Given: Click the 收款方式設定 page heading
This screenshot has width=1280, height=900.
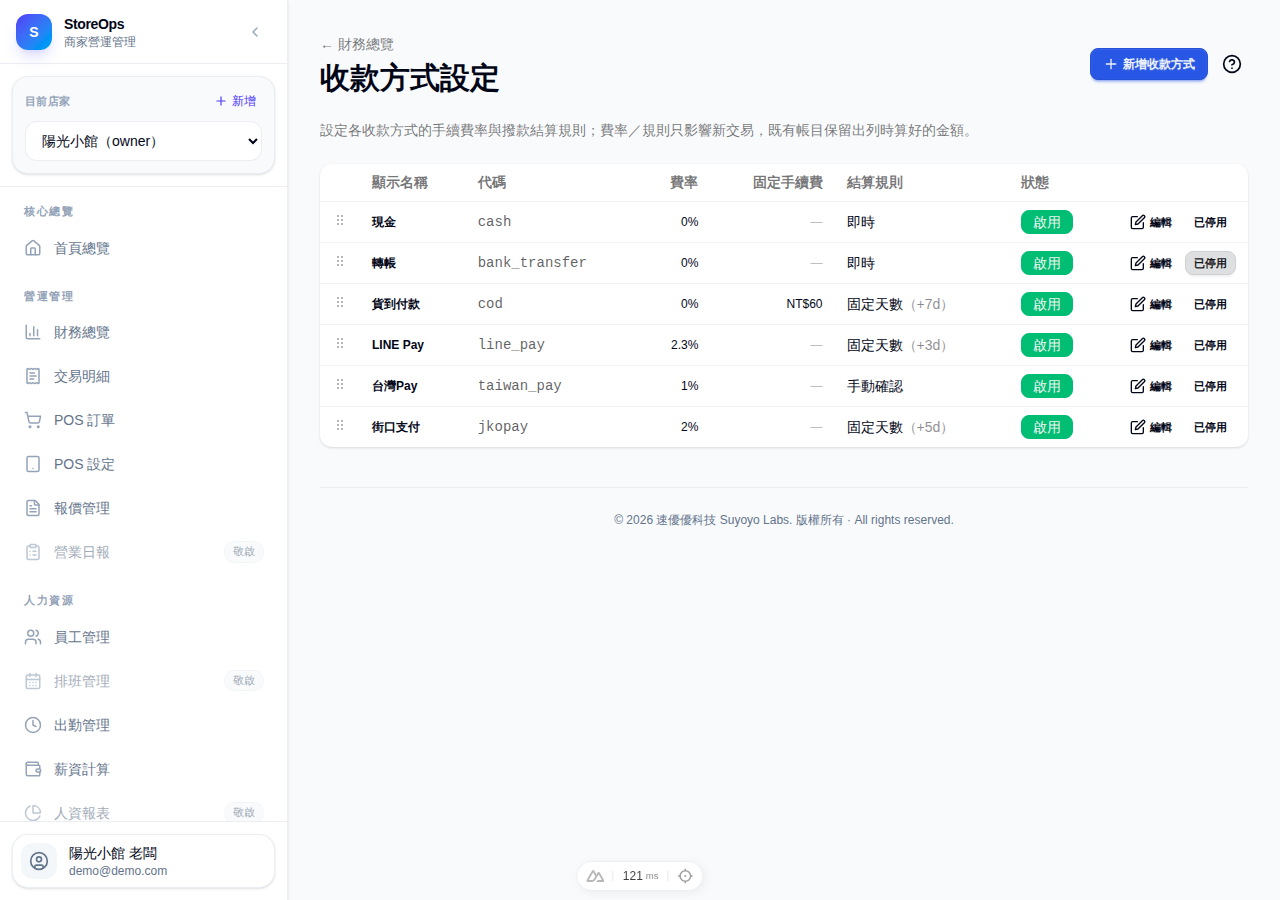Looking at the screenshot, I should pyautogui.click(x=409, y=78).
